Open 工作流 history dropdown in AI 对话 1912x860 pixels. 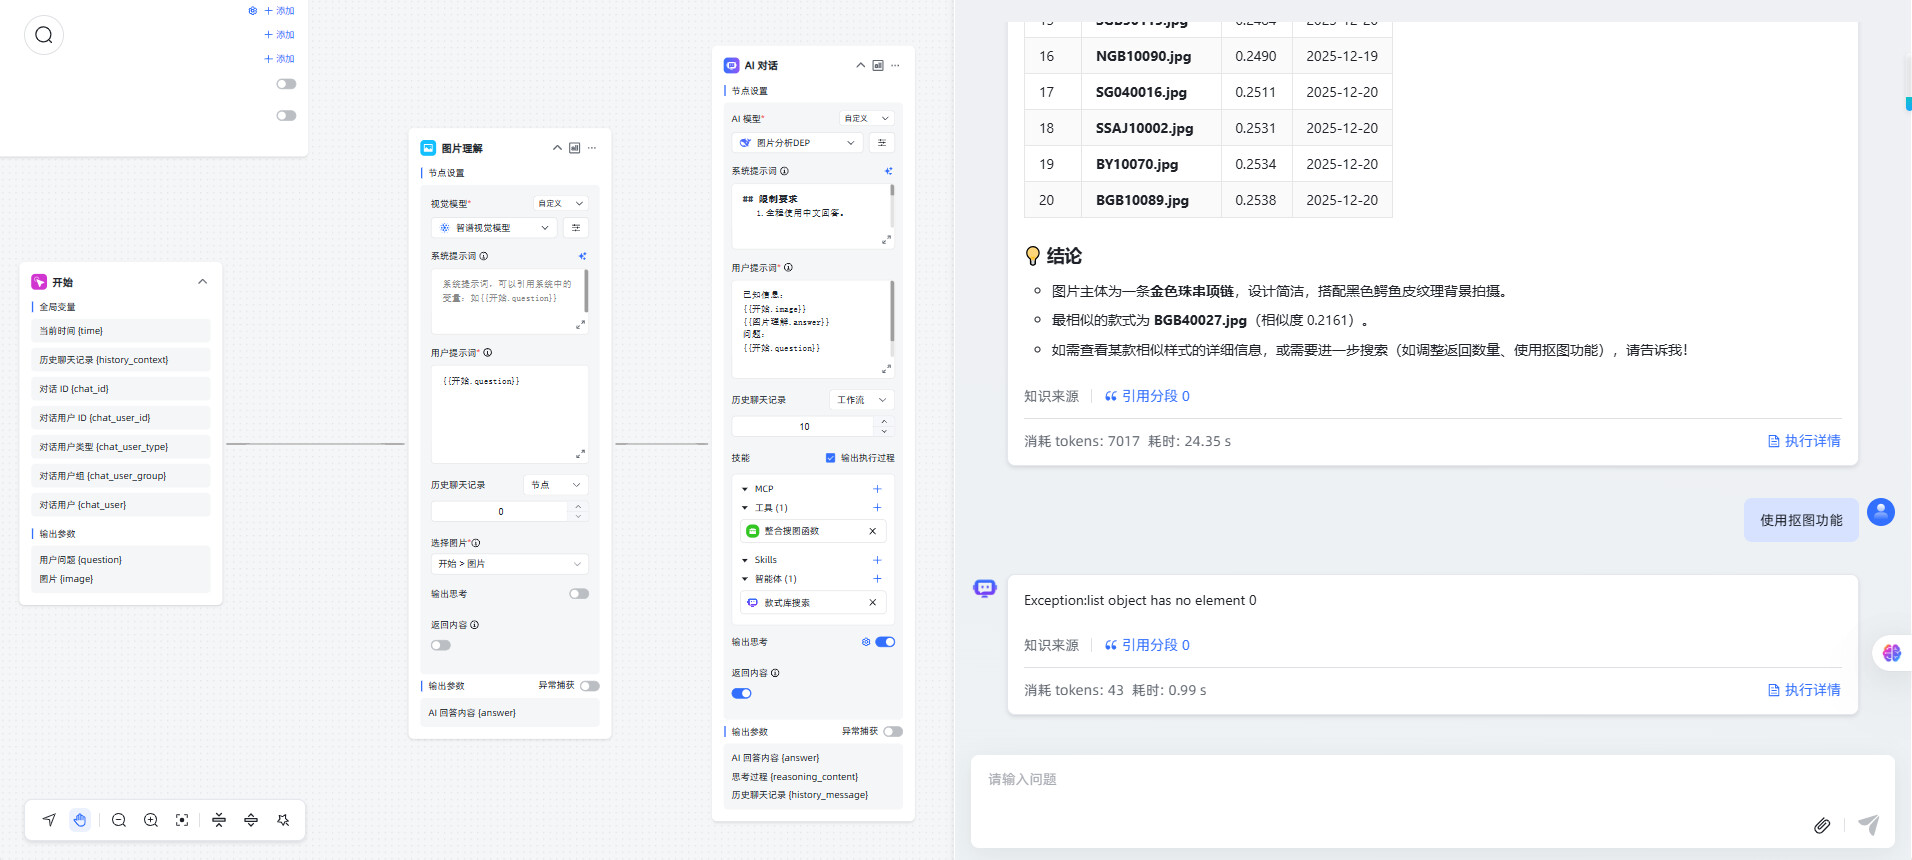pyautogui.click(x=862, y=400)
